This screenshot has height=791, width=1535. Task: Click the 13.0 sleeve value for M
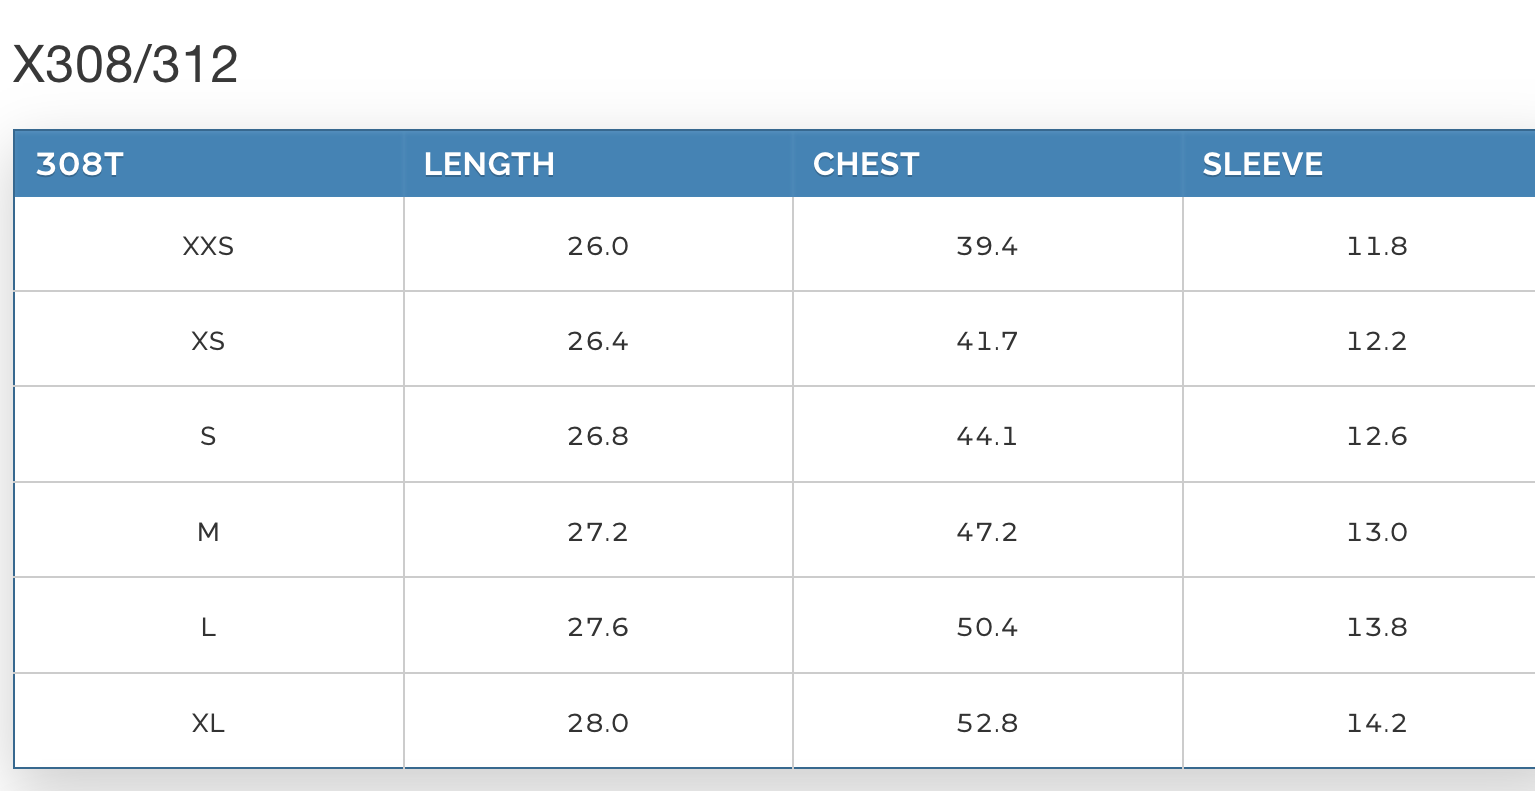point(1377,532)
